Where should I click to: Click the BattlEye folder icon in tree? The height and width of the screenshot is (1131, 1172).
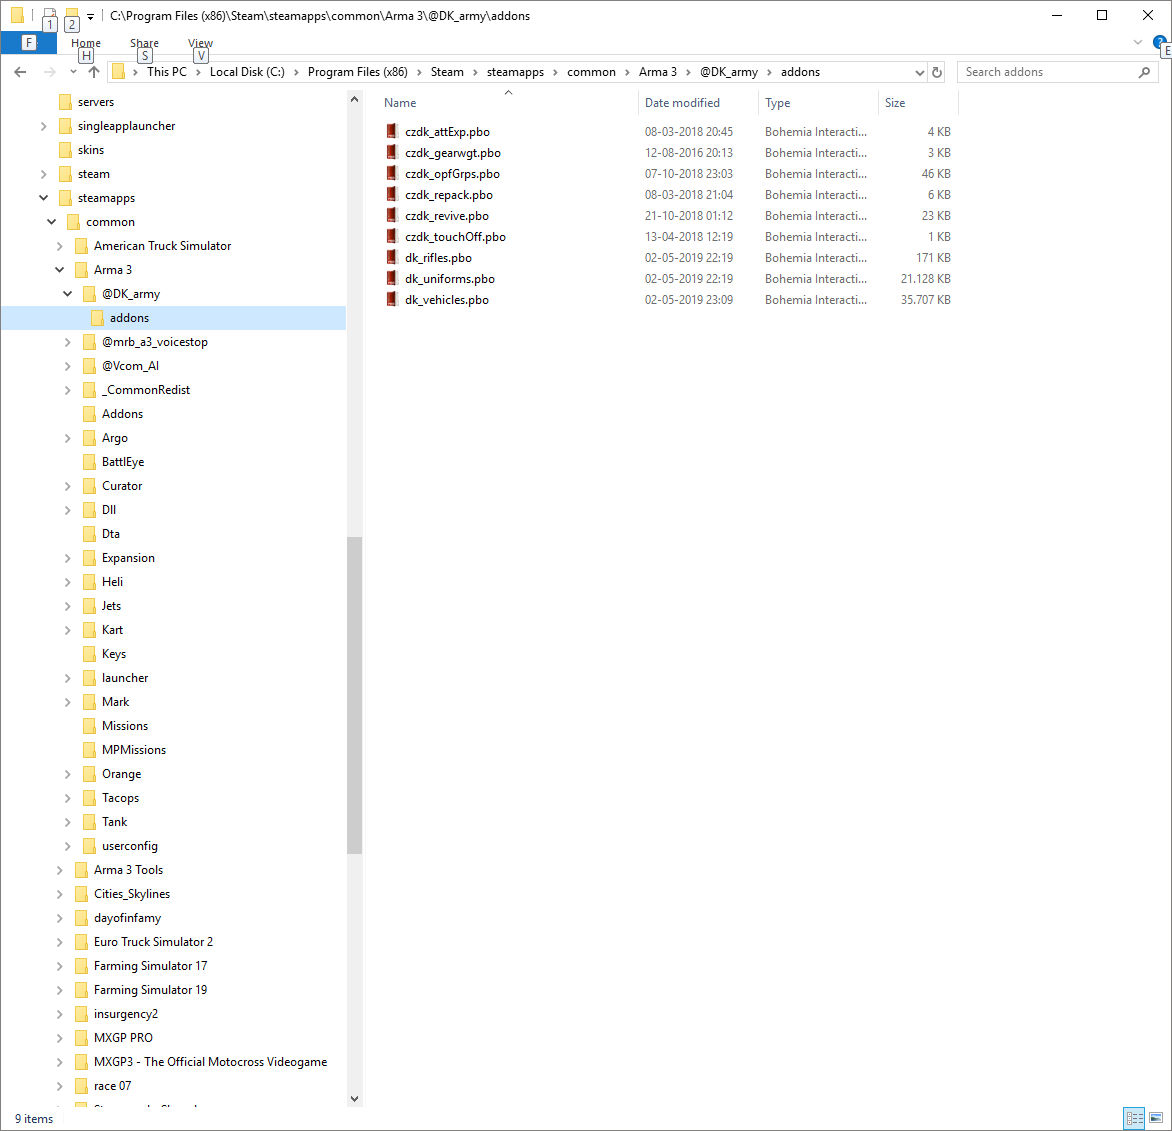pos(89,462)
